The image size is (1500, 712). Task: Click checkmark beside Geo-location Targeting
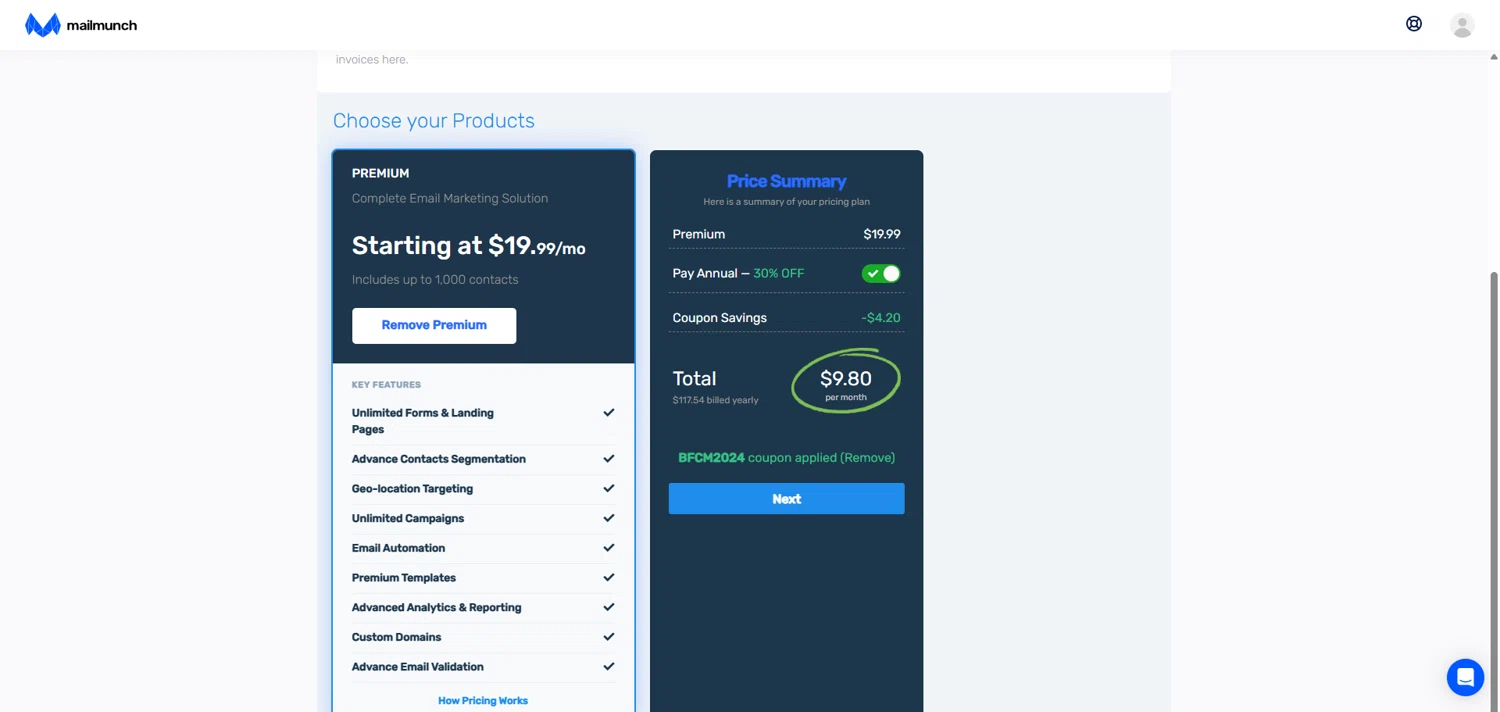(x=608, y=488)
